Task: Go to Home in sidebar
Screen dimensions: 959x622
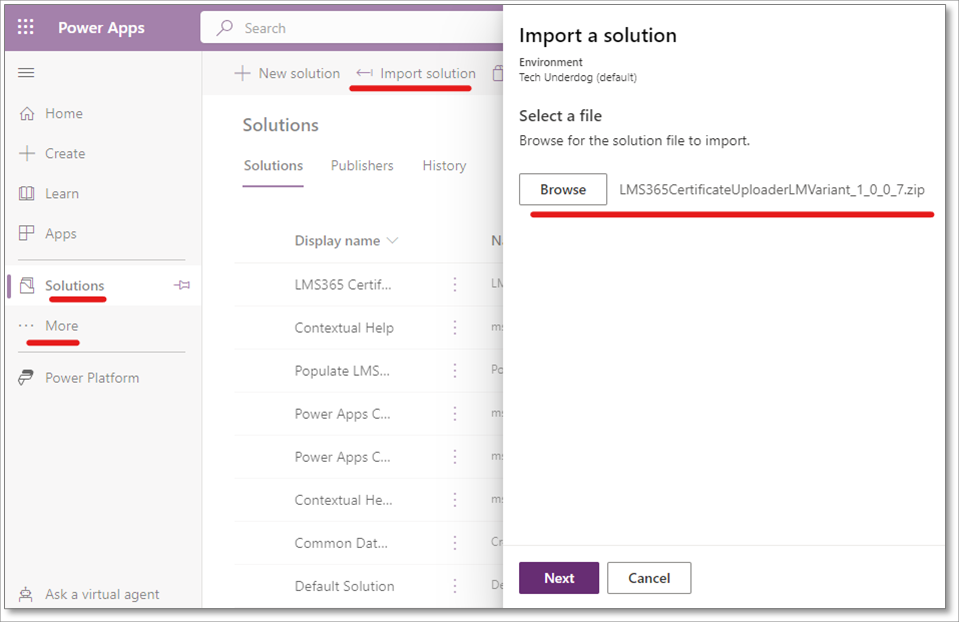Action: click(63, 114)
